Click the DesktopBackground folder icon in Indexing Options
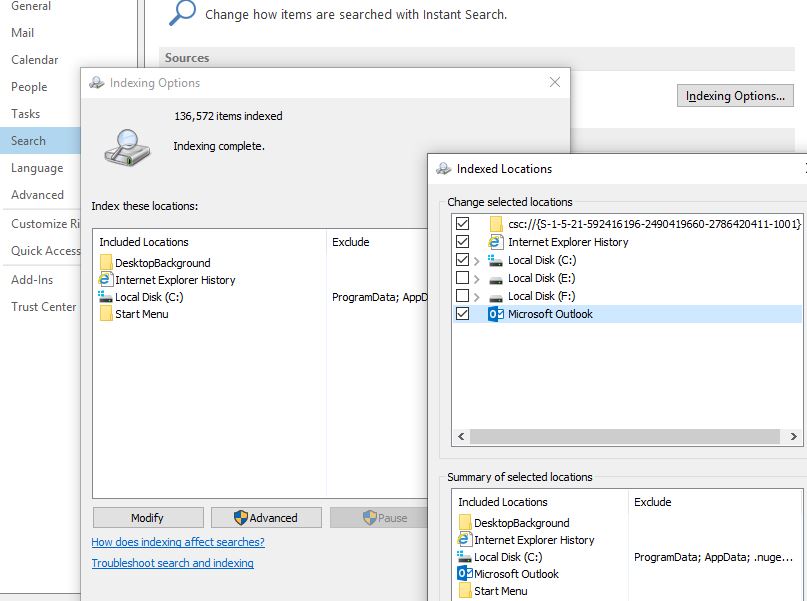This screenshot has height=601, width=807. 106,263
